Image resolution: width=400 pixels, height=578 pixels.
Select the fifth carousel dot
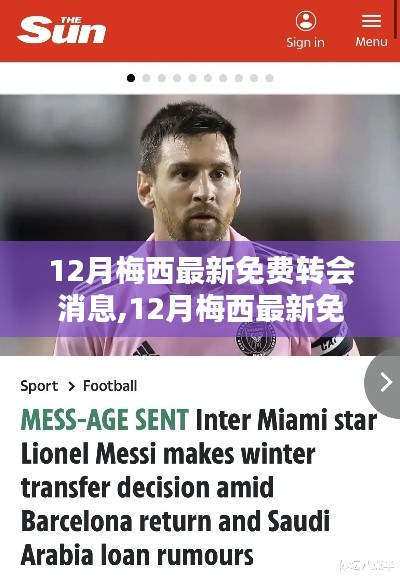[x=192, y=78]
